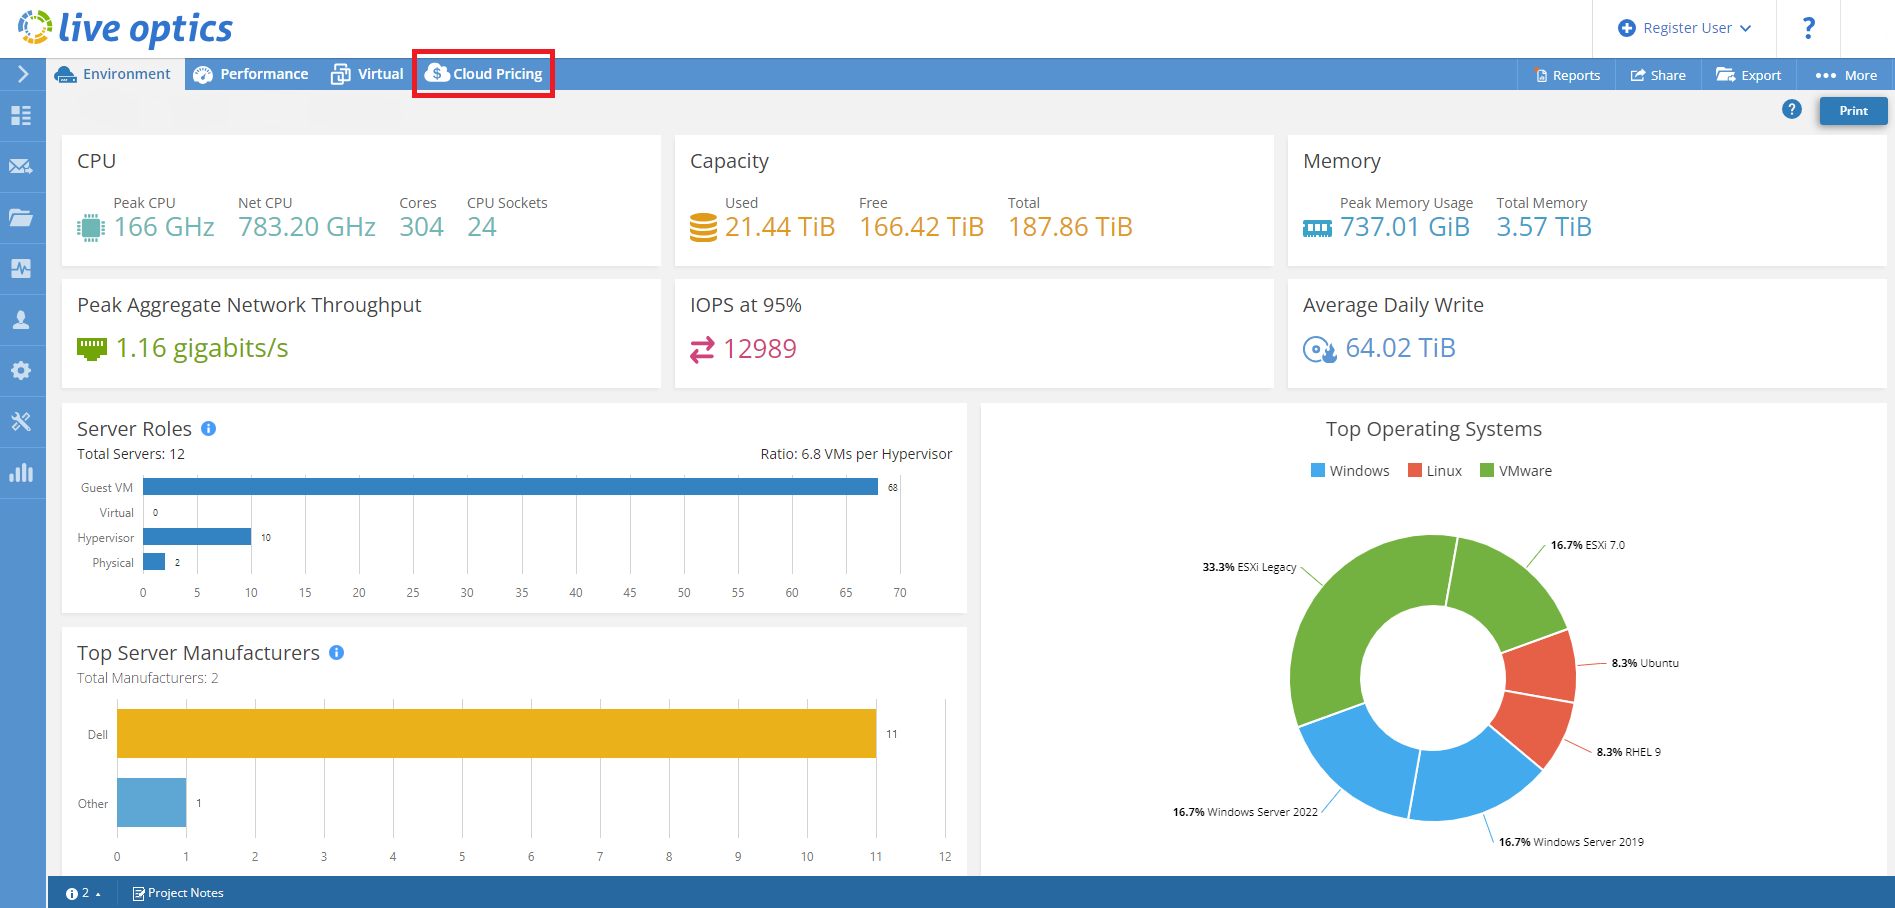Click the yellow Dell bar in manufacturers chart
Image resolution: width=1895 pixels, height=908 pixels.
(496, 733)
